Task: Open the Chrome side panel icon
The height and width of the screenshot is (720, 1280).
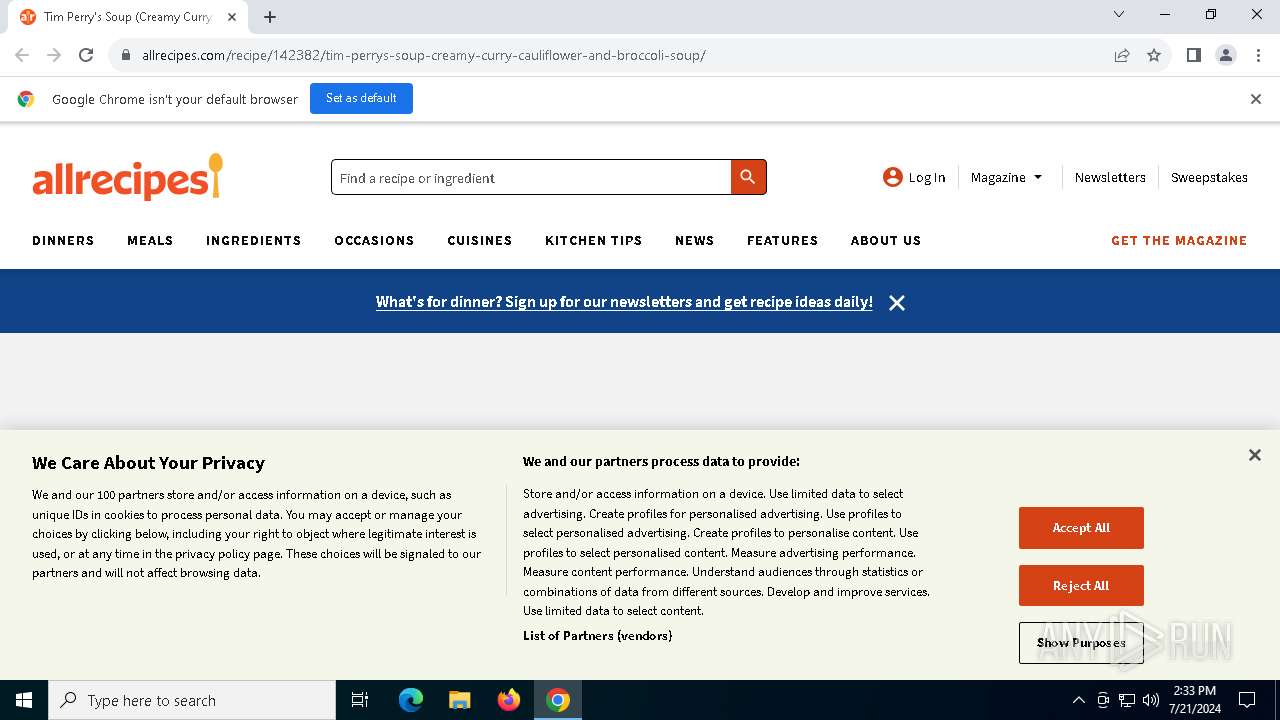Action: click(1193, 55)
